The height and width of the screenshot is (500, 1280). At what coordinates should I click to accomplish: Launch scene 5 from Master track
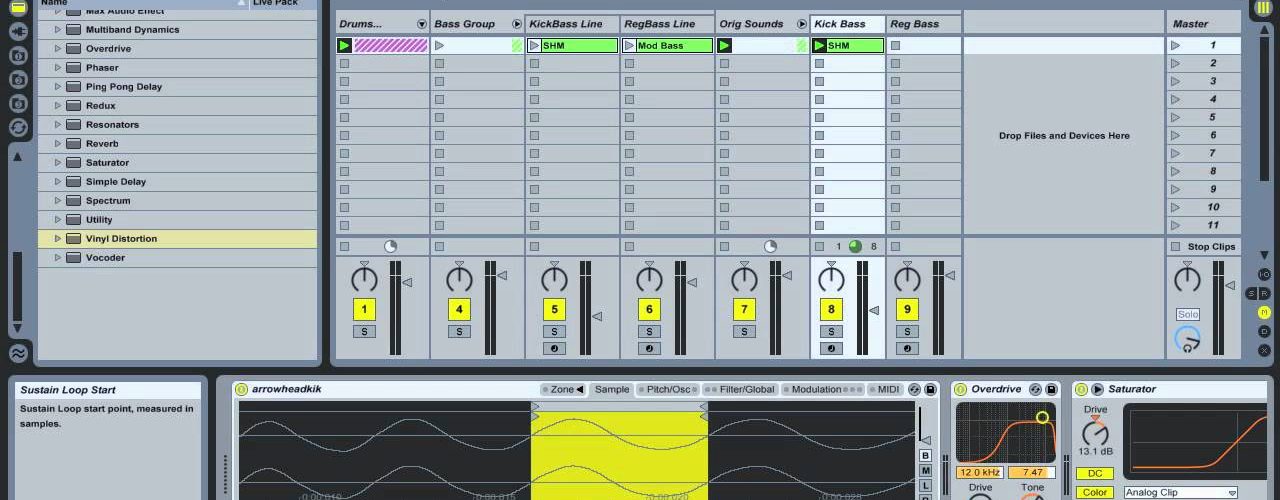coord(1175,117)
